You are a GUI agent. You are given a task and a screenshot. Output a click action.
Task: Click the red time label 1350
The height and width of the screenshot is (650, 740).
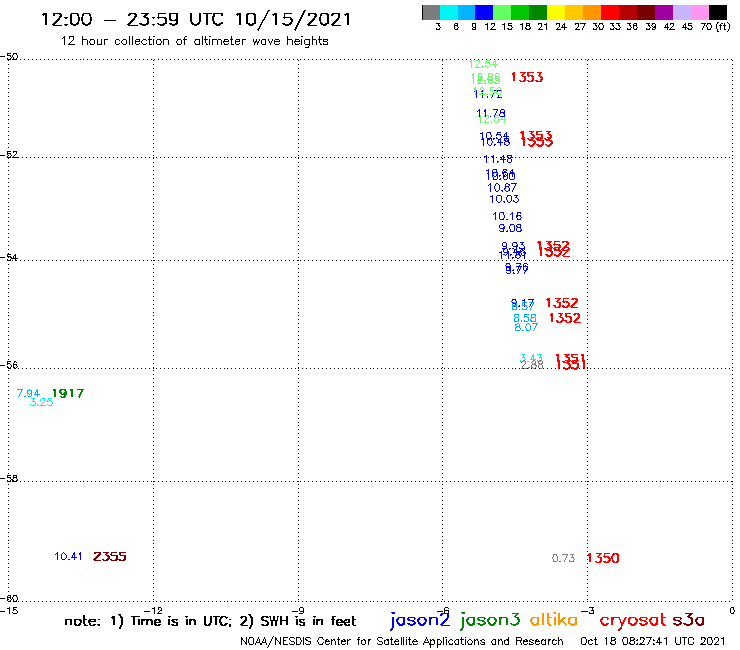pyautogui.click(x=603, y=558)
